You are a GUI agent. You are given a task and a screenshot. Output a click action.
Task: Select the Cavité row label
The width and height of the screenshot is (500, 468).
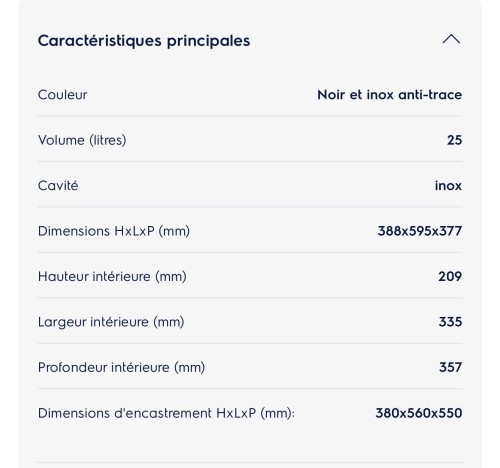pos(58,185)
